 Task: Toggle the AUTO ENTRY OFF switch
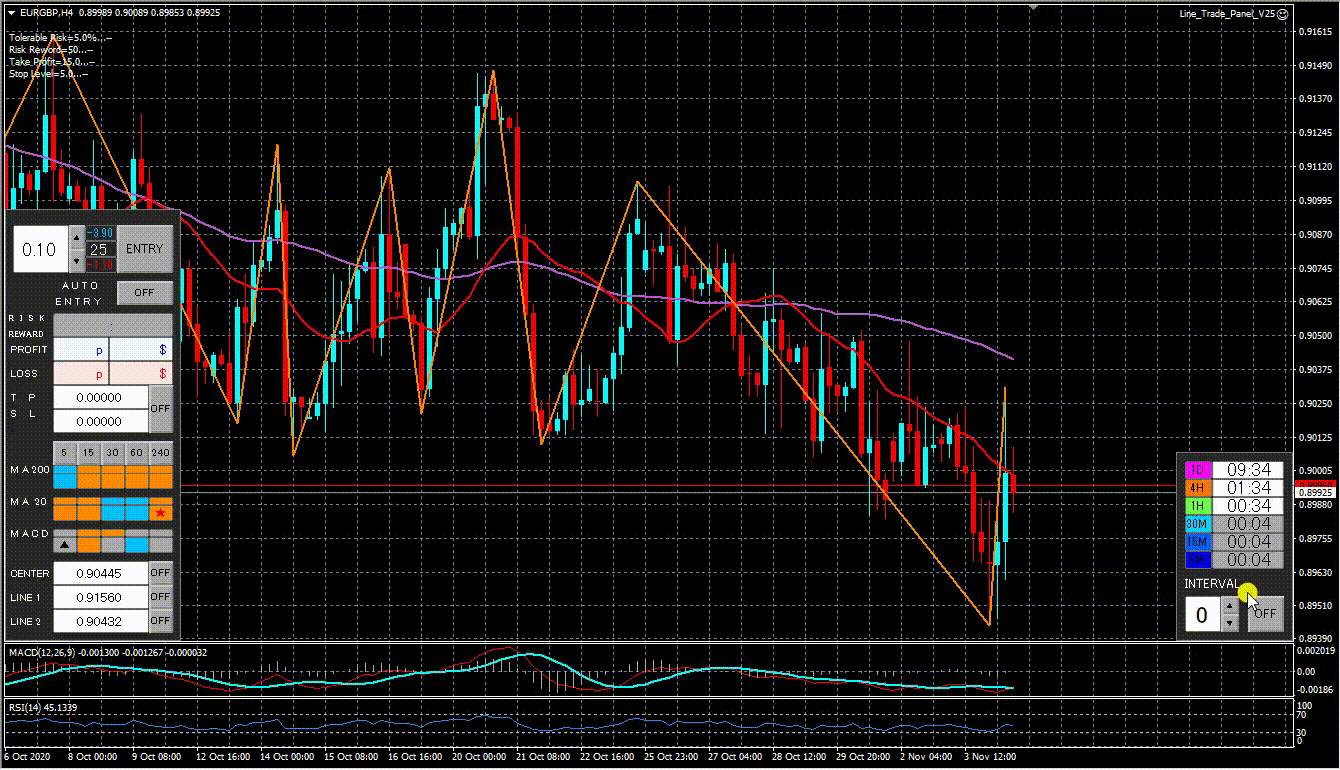[145, 293]
